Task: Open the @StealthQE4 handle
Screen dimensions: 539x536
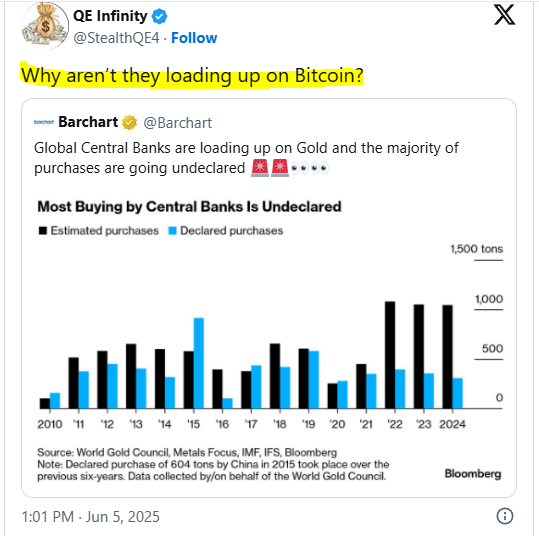Action: point(117,38)
